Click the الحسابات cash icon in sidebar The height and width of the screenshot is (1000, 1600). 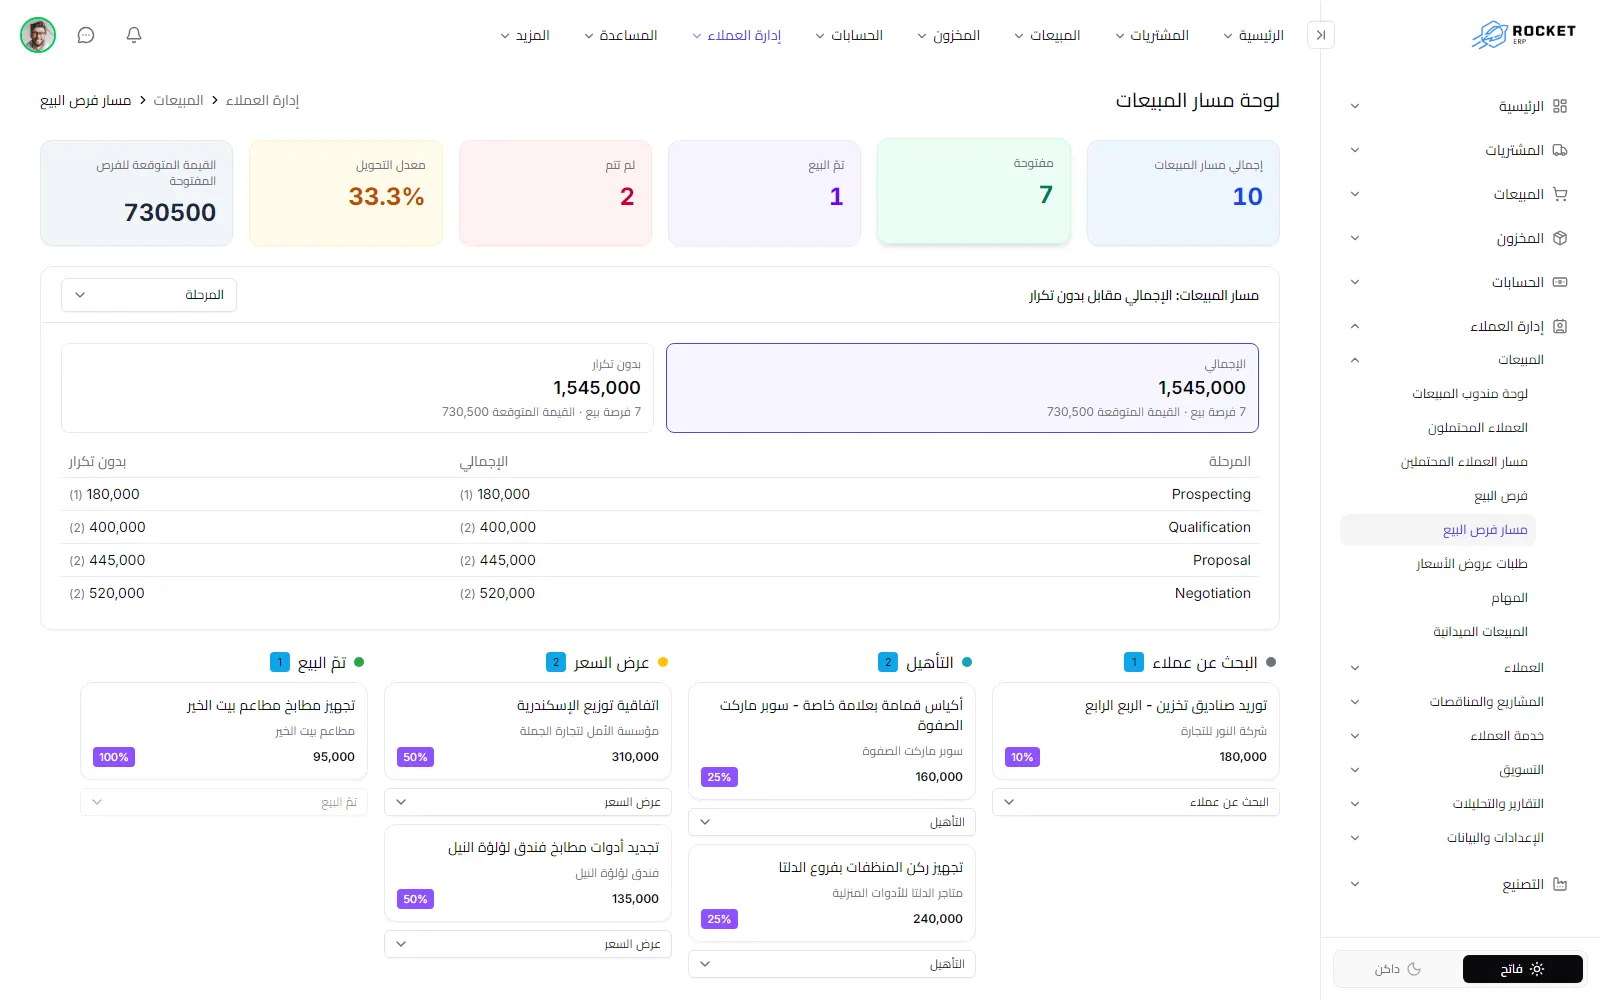tap(1560, 282)
